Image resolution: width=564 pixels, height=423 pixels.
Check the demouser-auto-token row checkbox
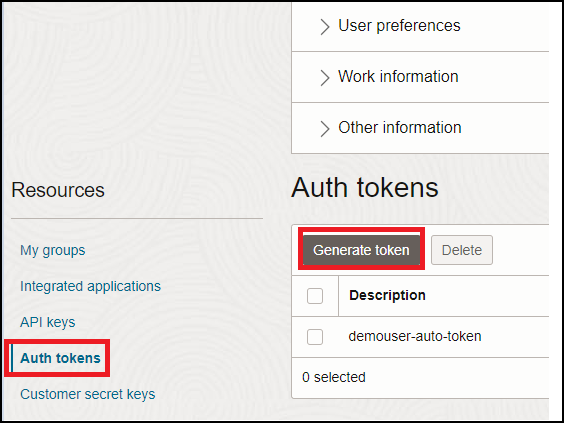(x=315, y=337)
